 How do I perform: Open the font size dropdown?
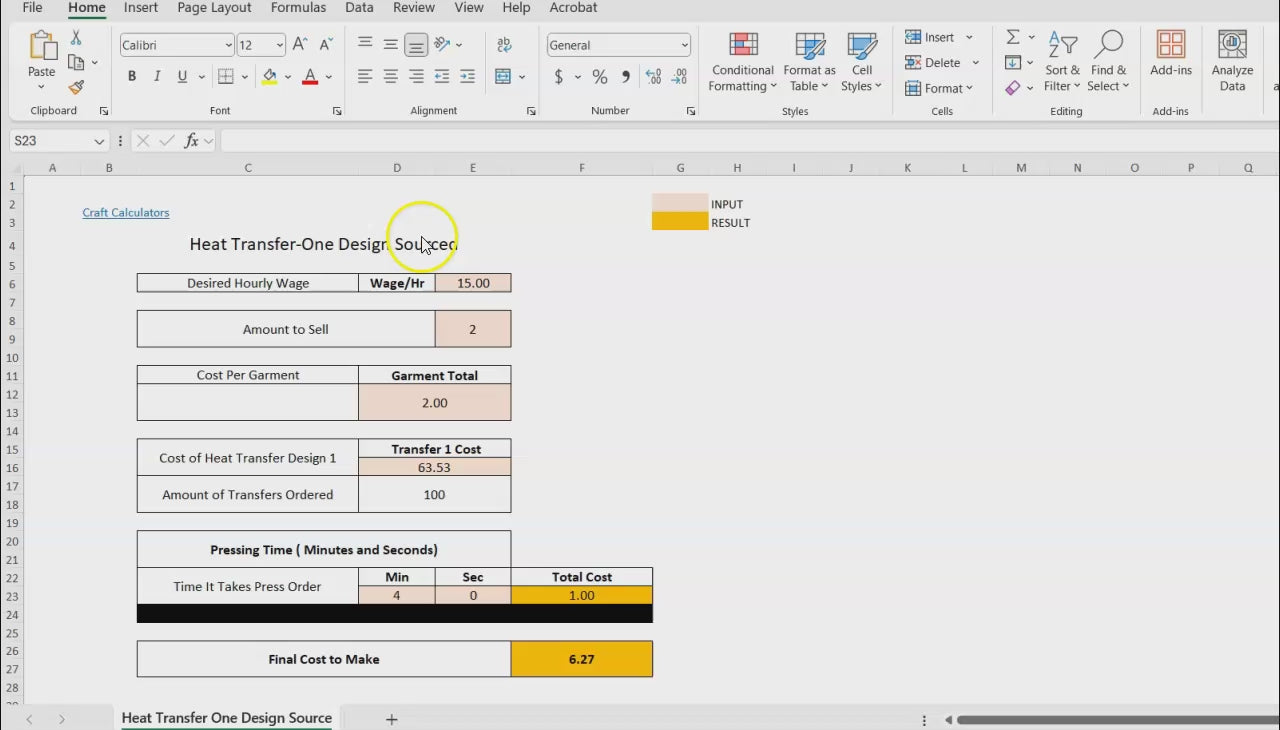tap(279, 45)
